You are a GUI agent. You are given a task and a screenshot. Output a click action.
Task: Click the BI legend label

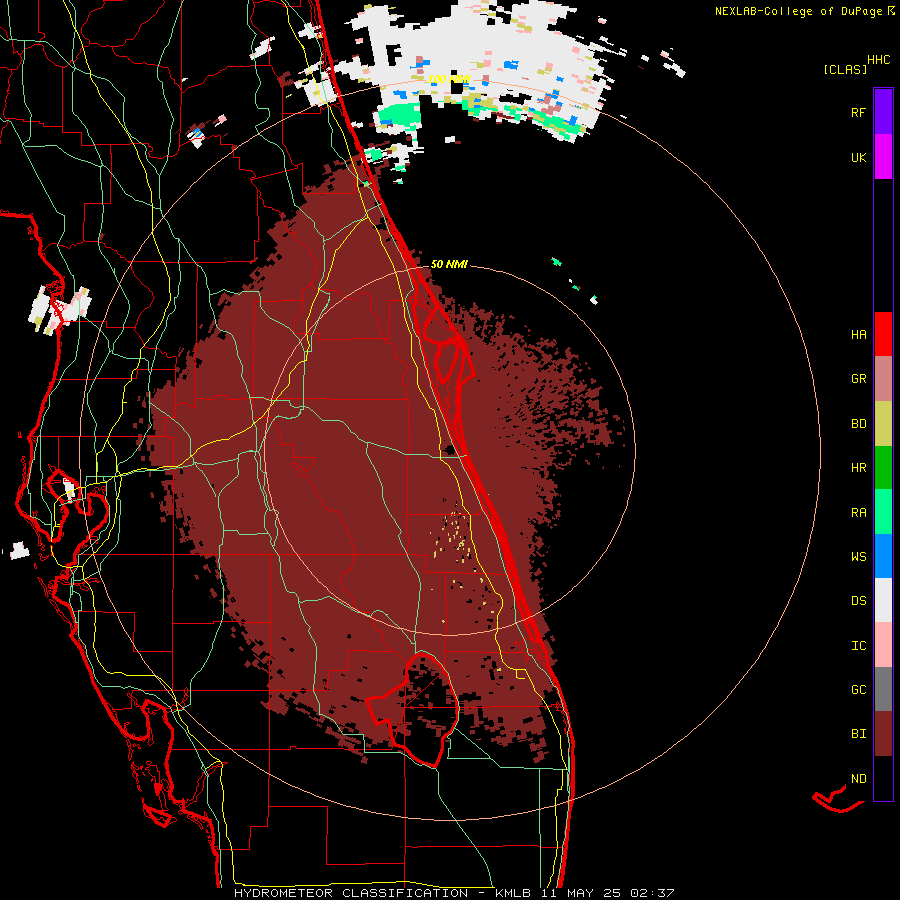858,734
